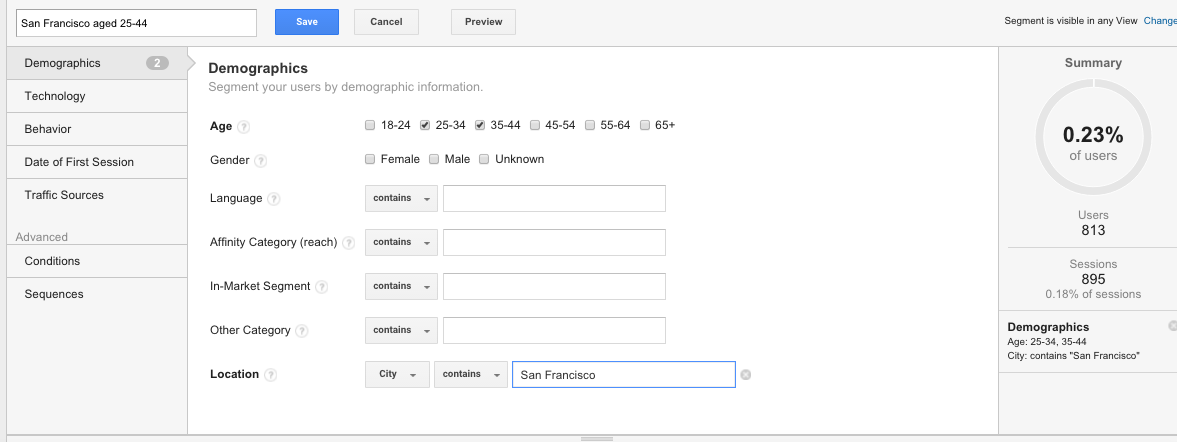
Task: Save the segment
Action: [x=307, y=22]
